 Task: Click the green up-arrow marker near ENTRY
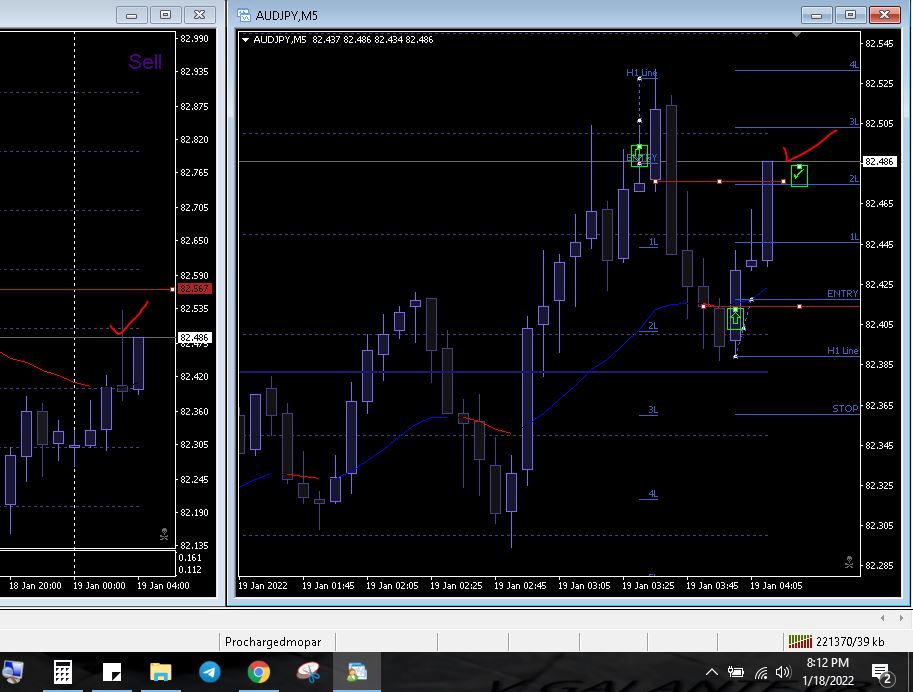pyautogui.click(x=735, y=318)
